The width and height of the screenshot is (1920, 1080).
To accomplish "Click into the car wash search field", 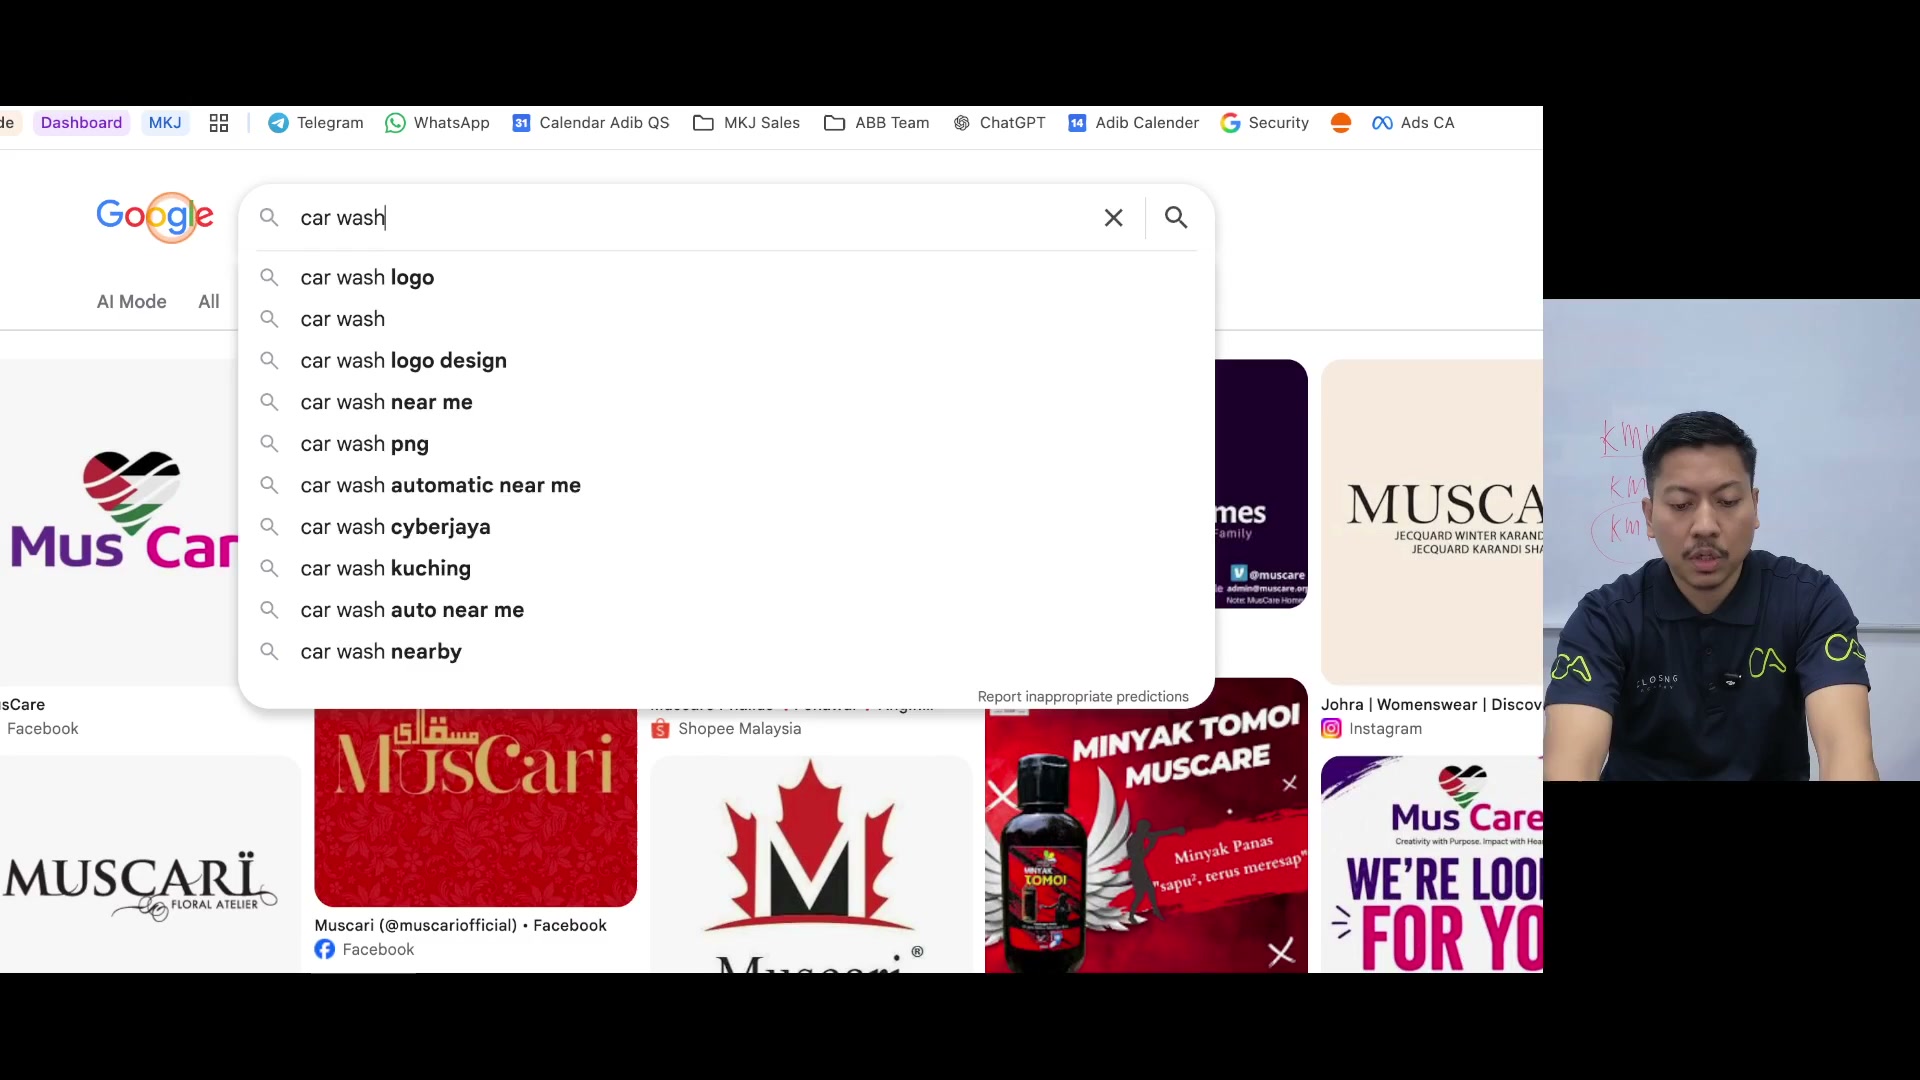I will 690,218.
